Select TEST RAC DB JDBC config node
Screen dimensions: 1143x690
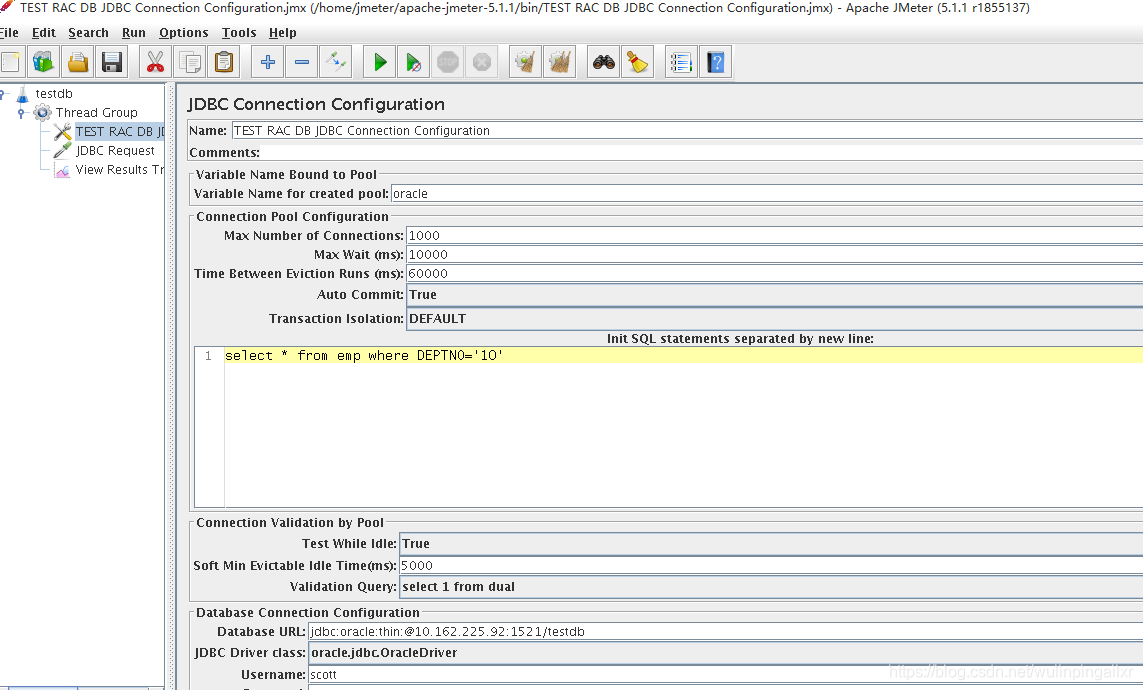tap(120, 131)
